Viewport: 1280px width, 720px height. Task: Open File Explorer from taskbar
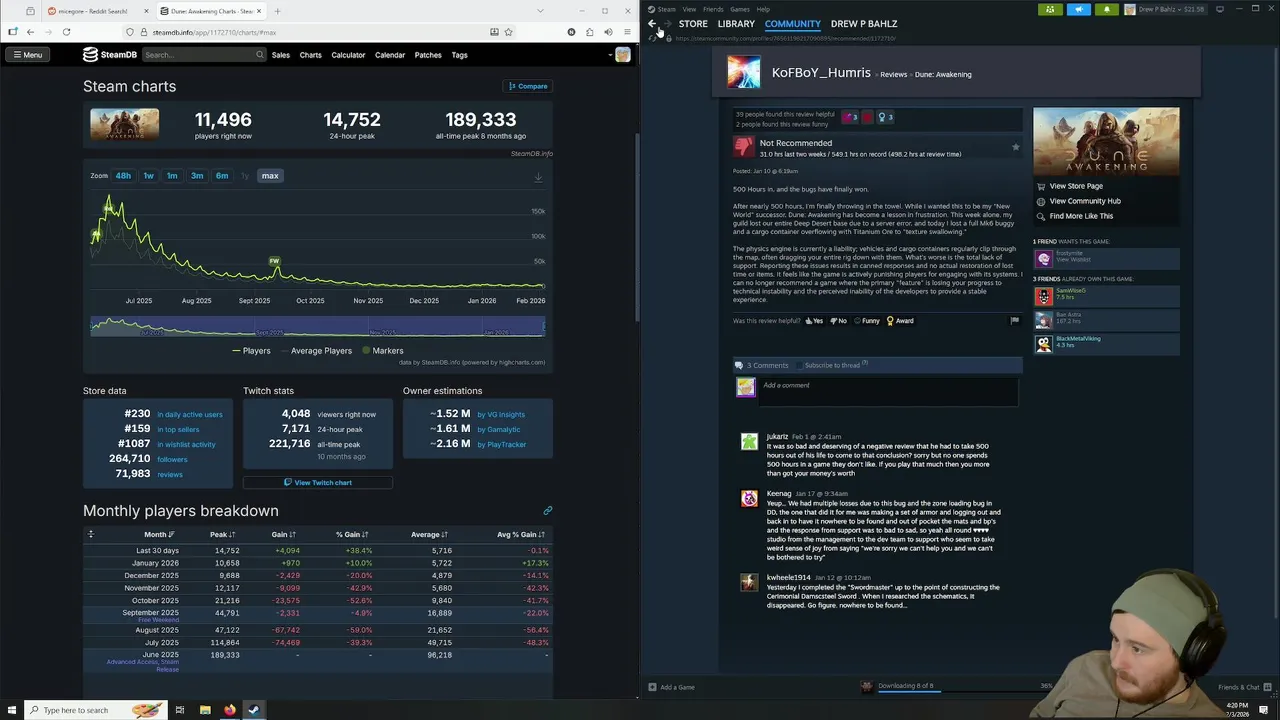pos(205,710)
